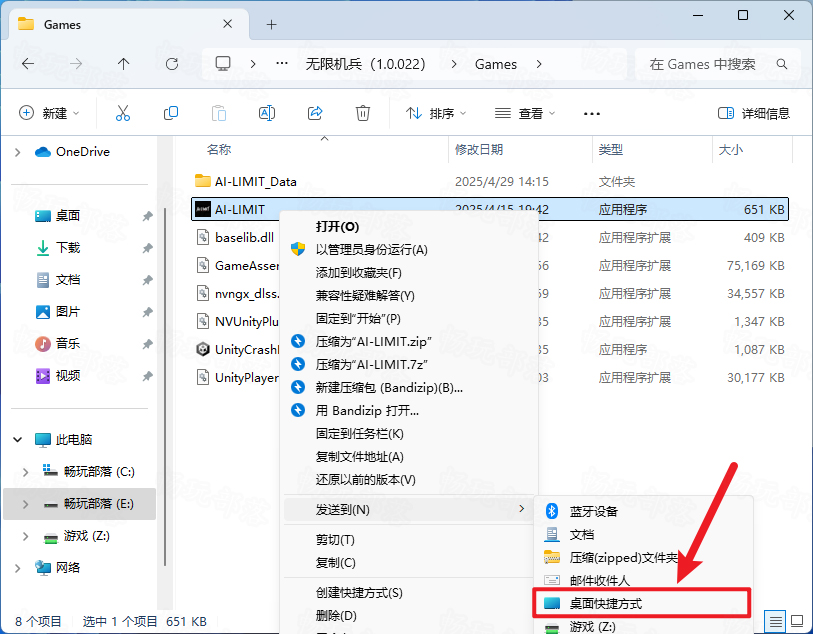Expand the 畅玩部落 (E:) drive node
This screenshot has width=813, height=634.
click(x=25, y=504)
